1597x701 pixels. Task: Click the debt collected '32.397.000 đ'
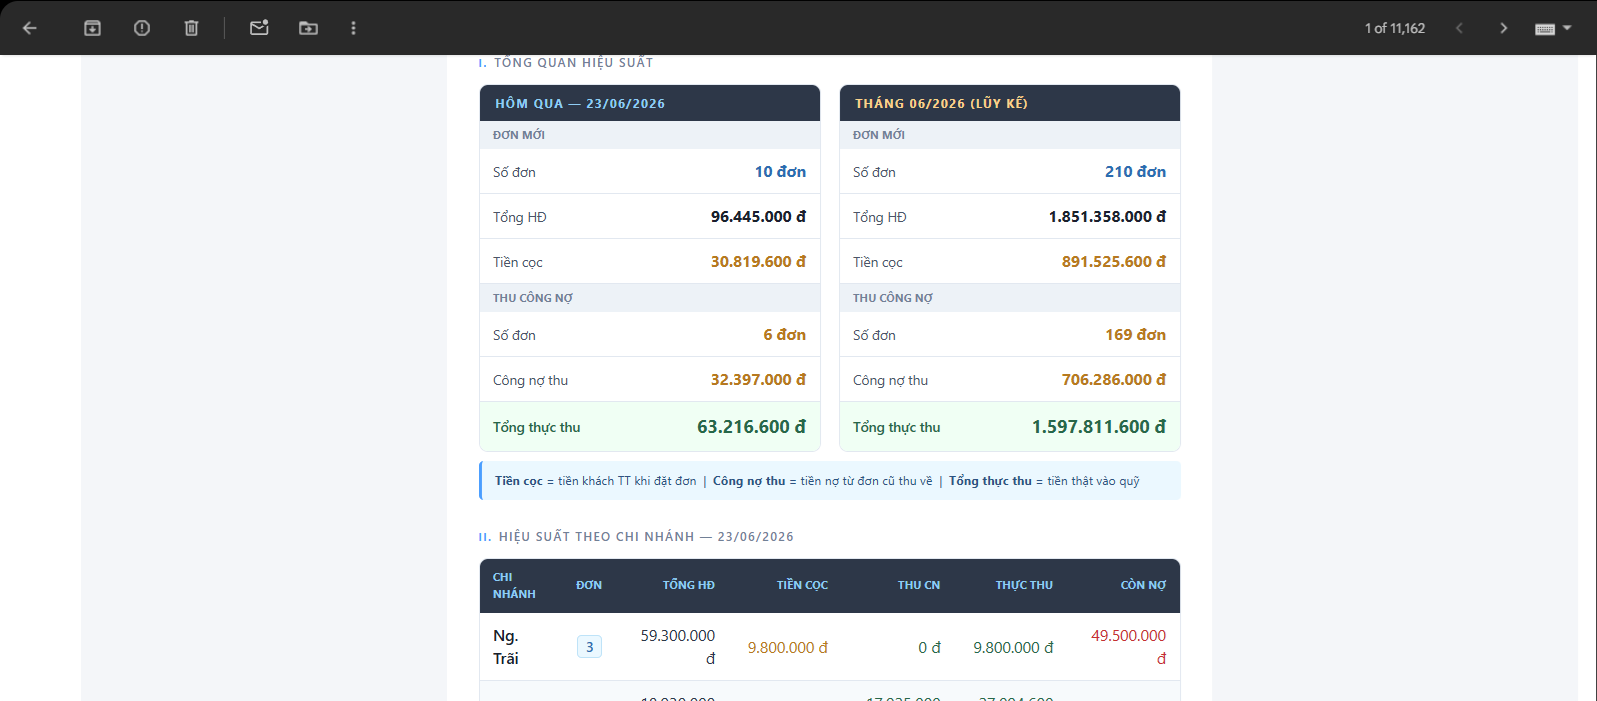(x=758, y=380)
